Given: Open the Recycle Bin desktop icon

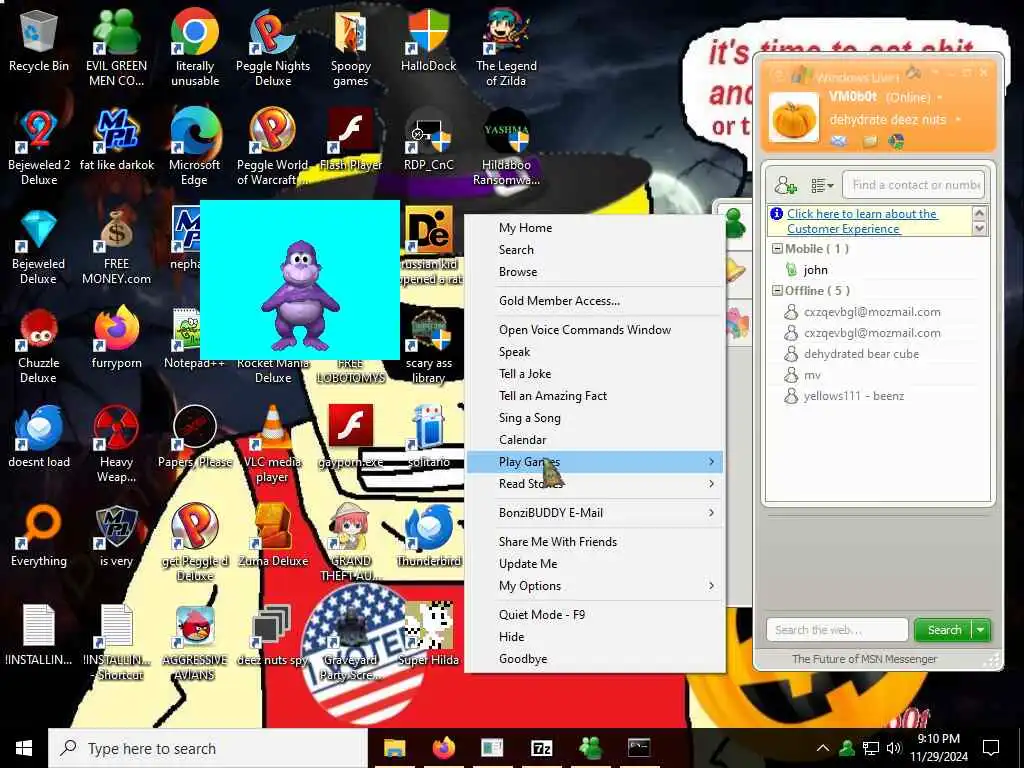Looking at the screenshot, I should pos(39,42).
